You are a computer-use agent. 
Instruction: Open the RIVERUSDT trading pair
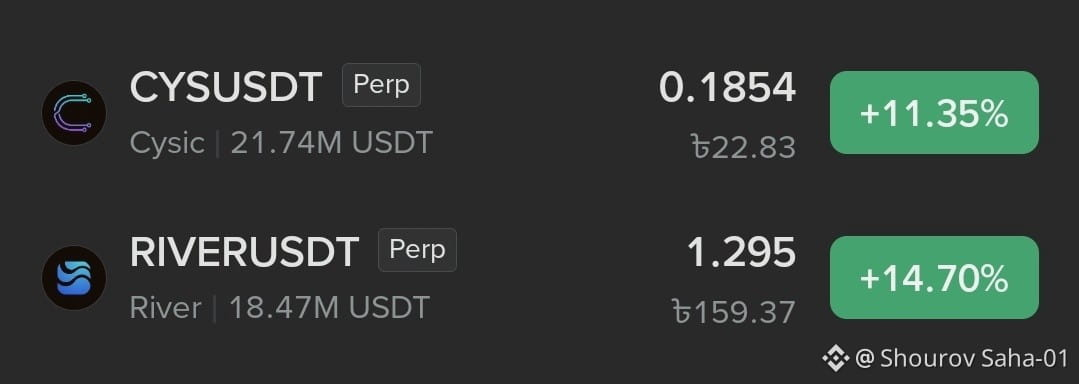244,252
